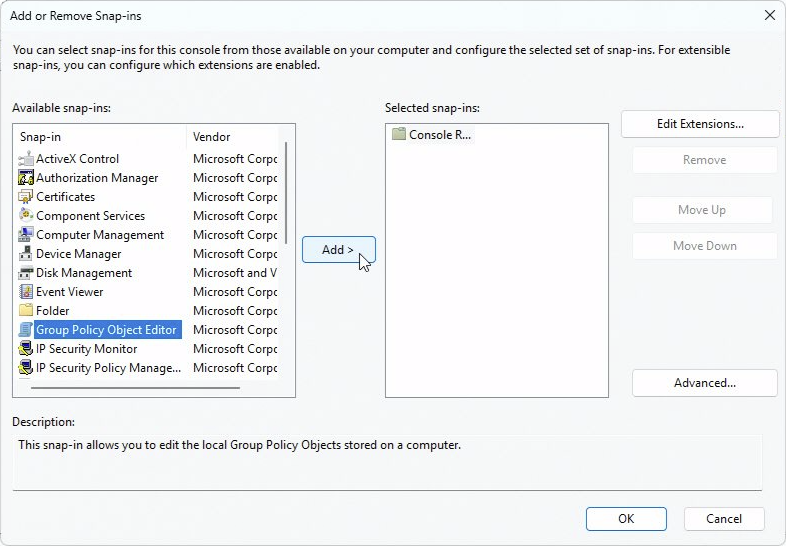Select Console Root in selected snap-ins
The width and height of the screenshot is (786, 546).
439,135
